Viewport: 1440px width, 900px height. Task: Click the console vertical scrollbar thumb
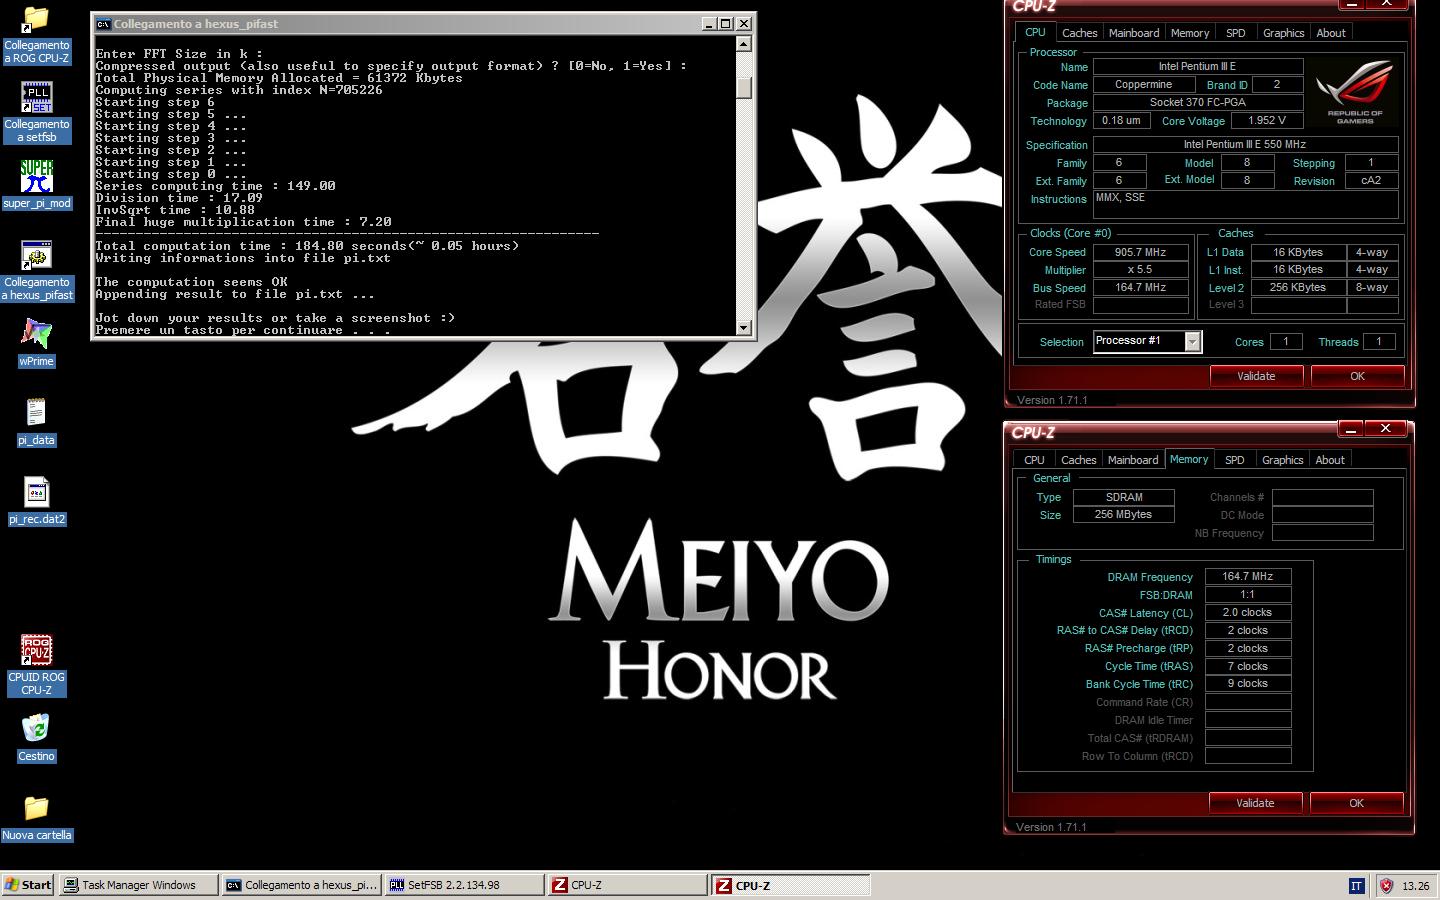point(743,86)
